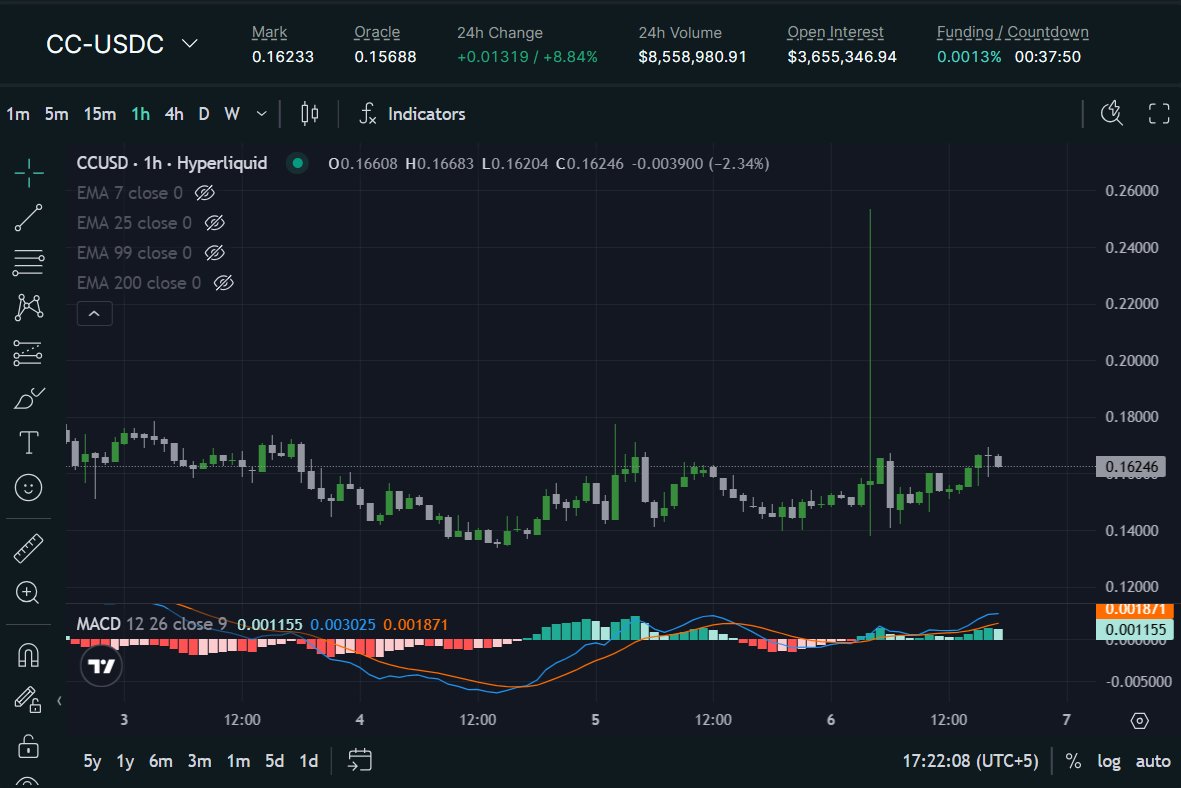The image size is (1181, 788).
Task: Select the Text annotation tool
Action: point(29,442)
